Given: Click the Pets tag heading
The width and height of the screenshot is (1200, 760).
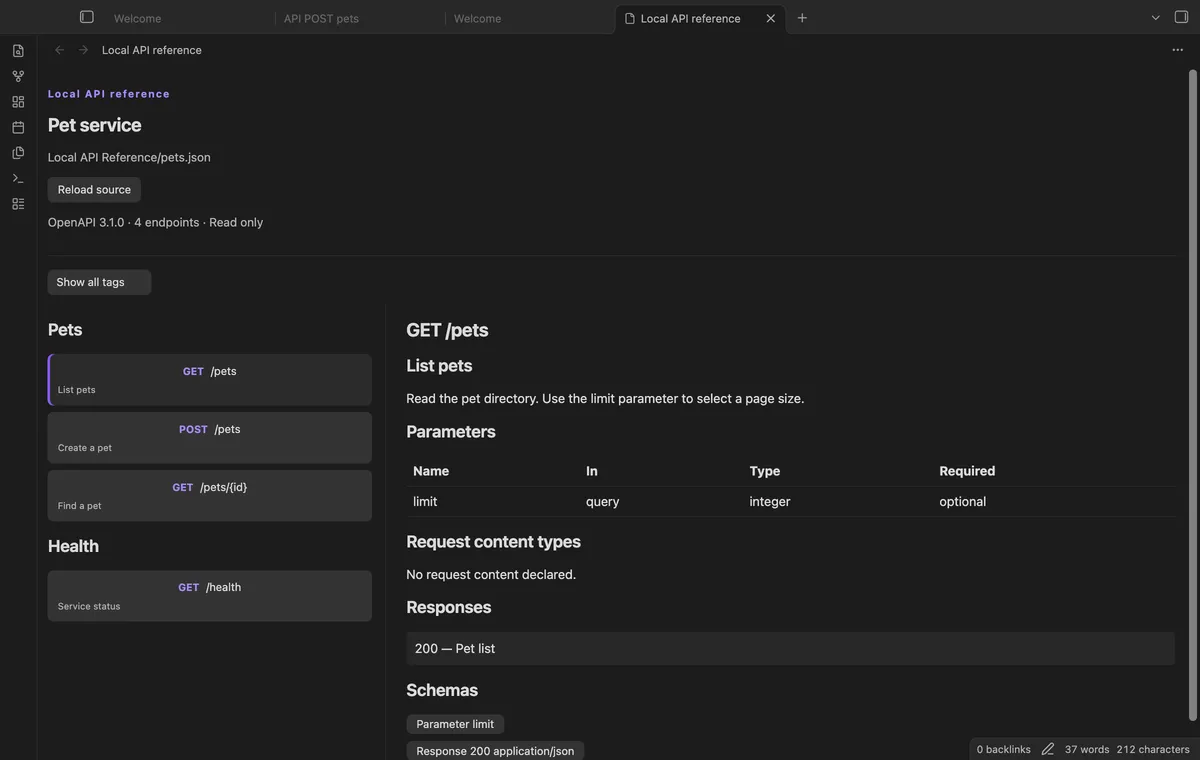Looking at the screenshot, I should (x=65, y=330).
